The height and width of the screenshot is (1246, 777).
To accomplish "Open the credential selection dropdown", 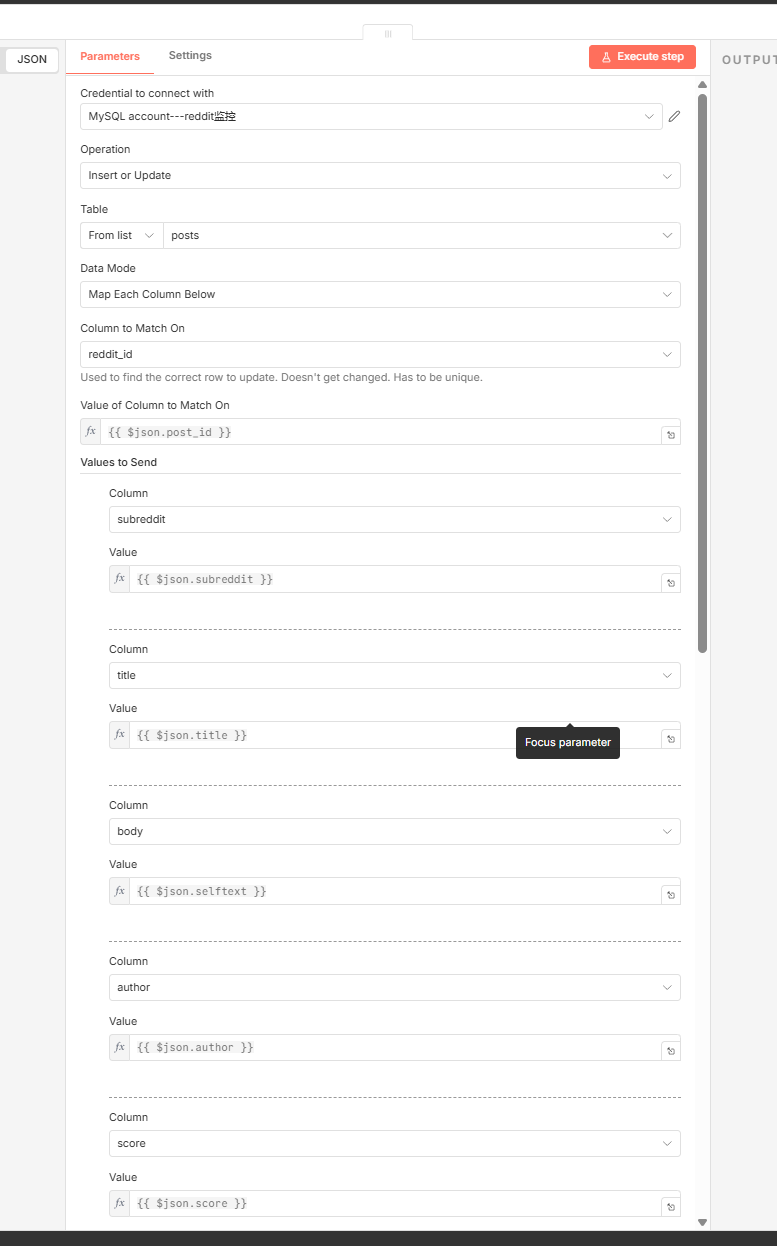I will pyautogui.click(x=370, y=117).
